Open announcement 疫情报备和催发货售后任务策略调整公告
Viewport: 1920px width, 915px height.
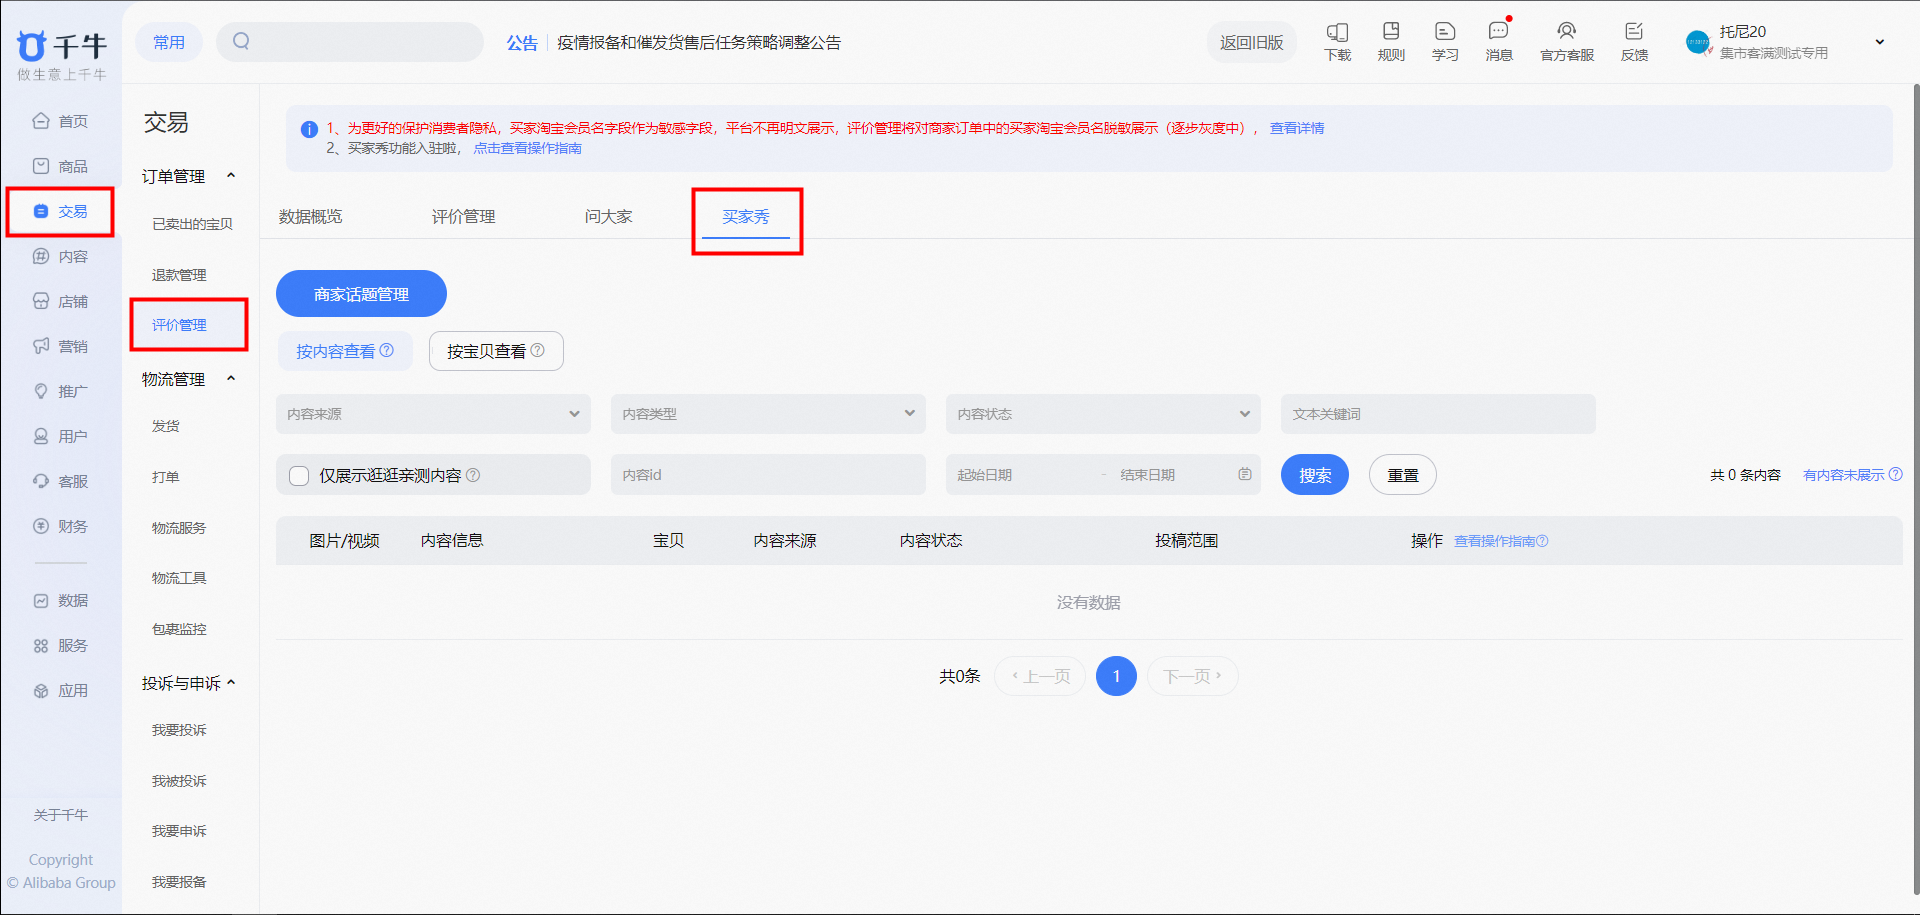(699, 43)
